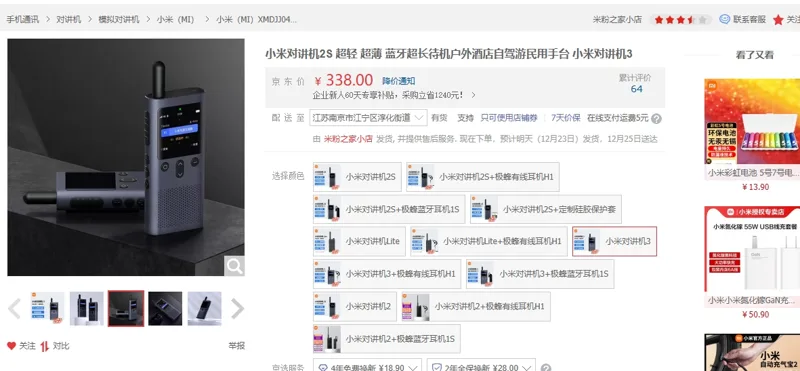Click the 举报 report link

point(237,345)
